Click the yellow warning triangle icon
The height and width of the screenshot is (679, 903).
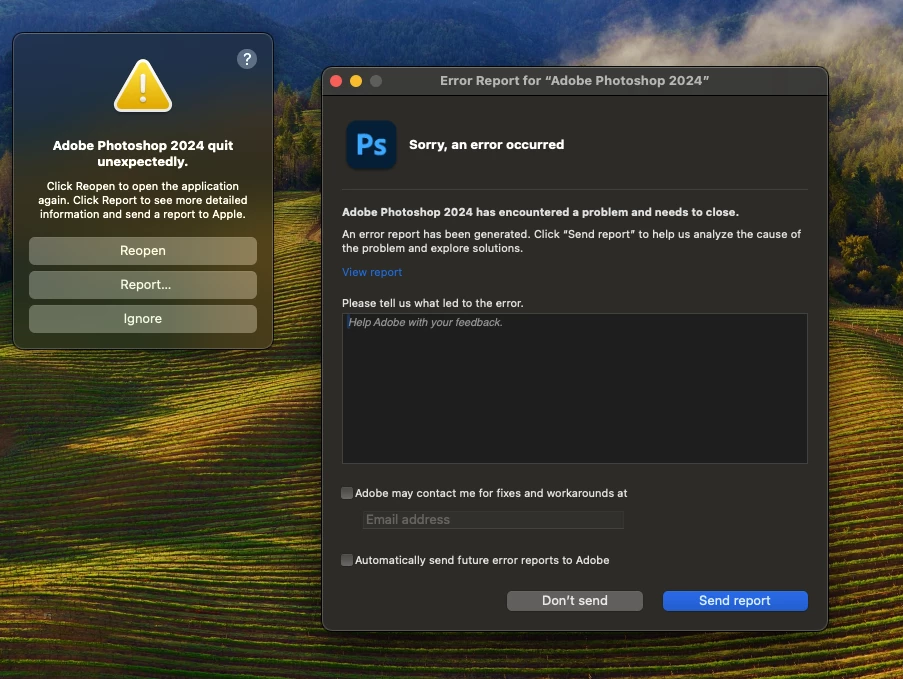click(143, 86)
